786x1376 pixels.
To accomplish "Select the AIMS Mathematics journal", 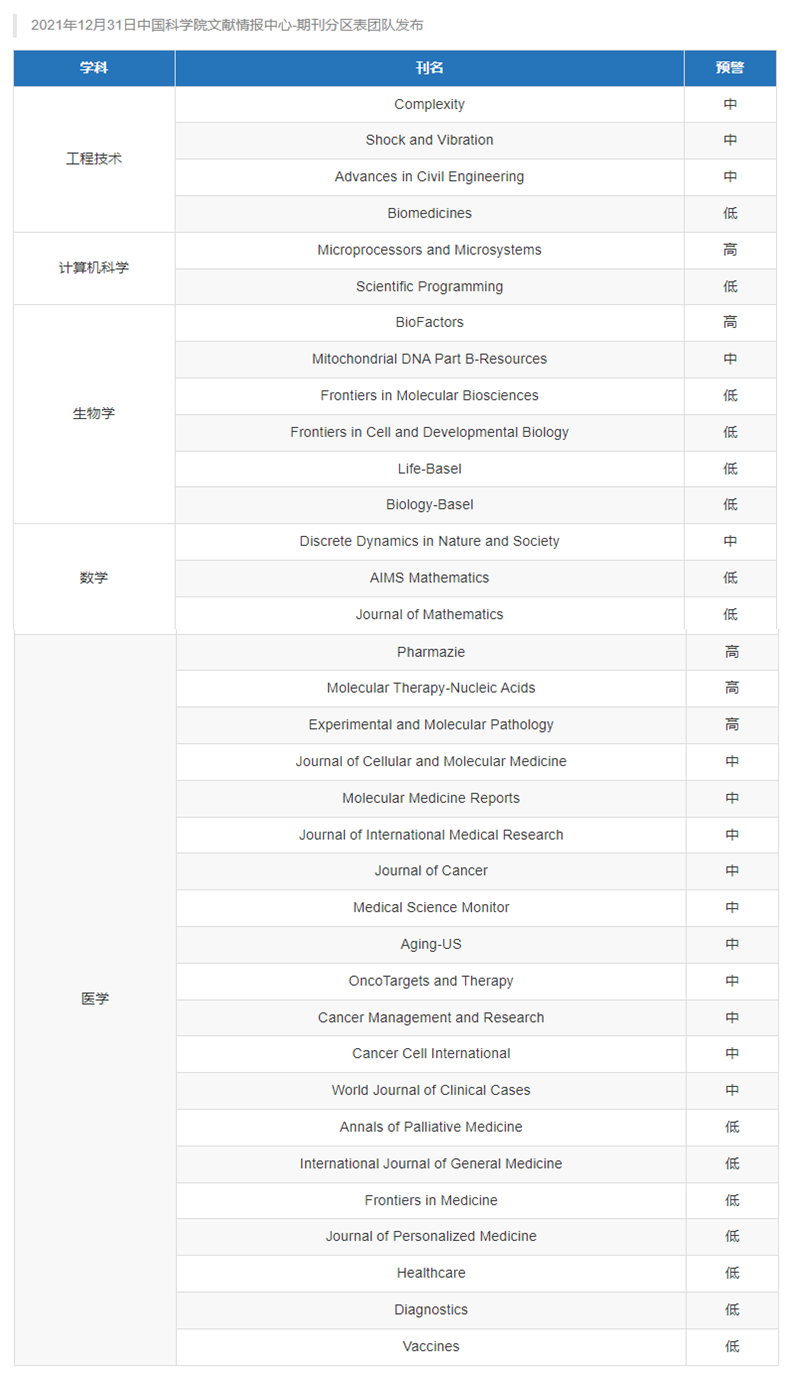I will pyautogui.click(x=429, y=578).
